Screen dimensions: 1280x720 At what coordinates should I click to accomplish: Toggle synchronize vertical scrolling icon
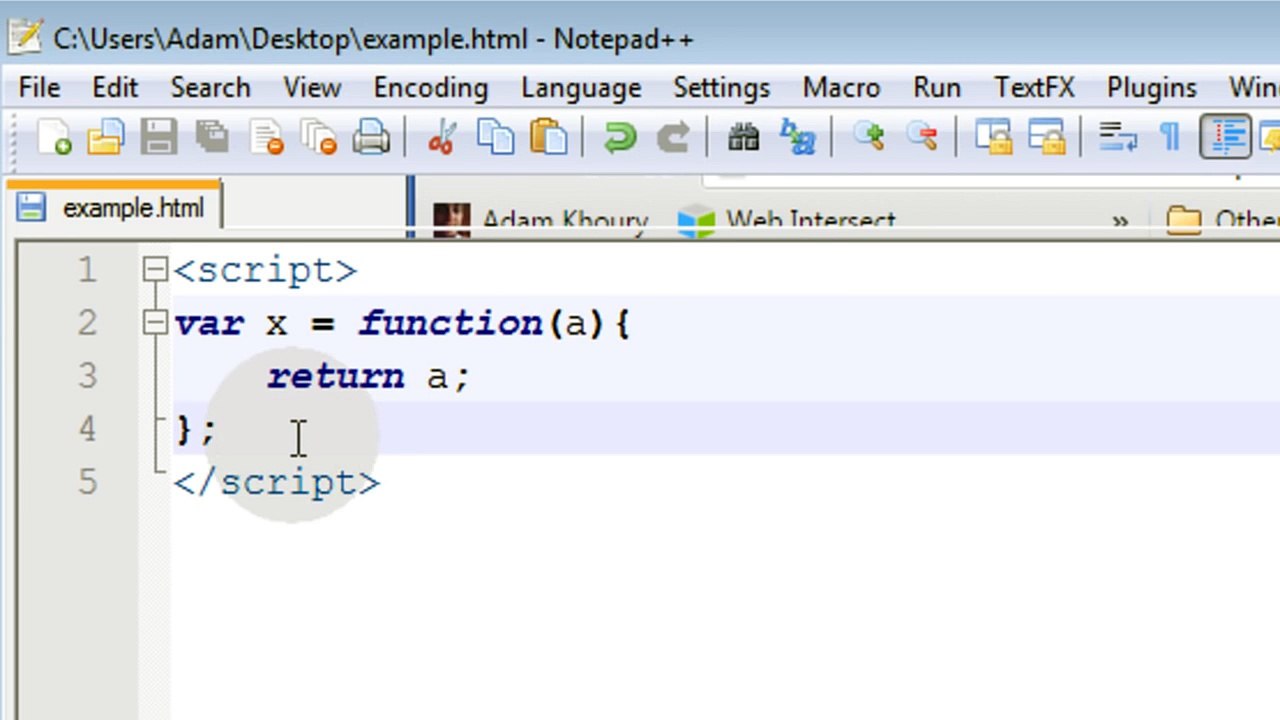tap(993, 137)
